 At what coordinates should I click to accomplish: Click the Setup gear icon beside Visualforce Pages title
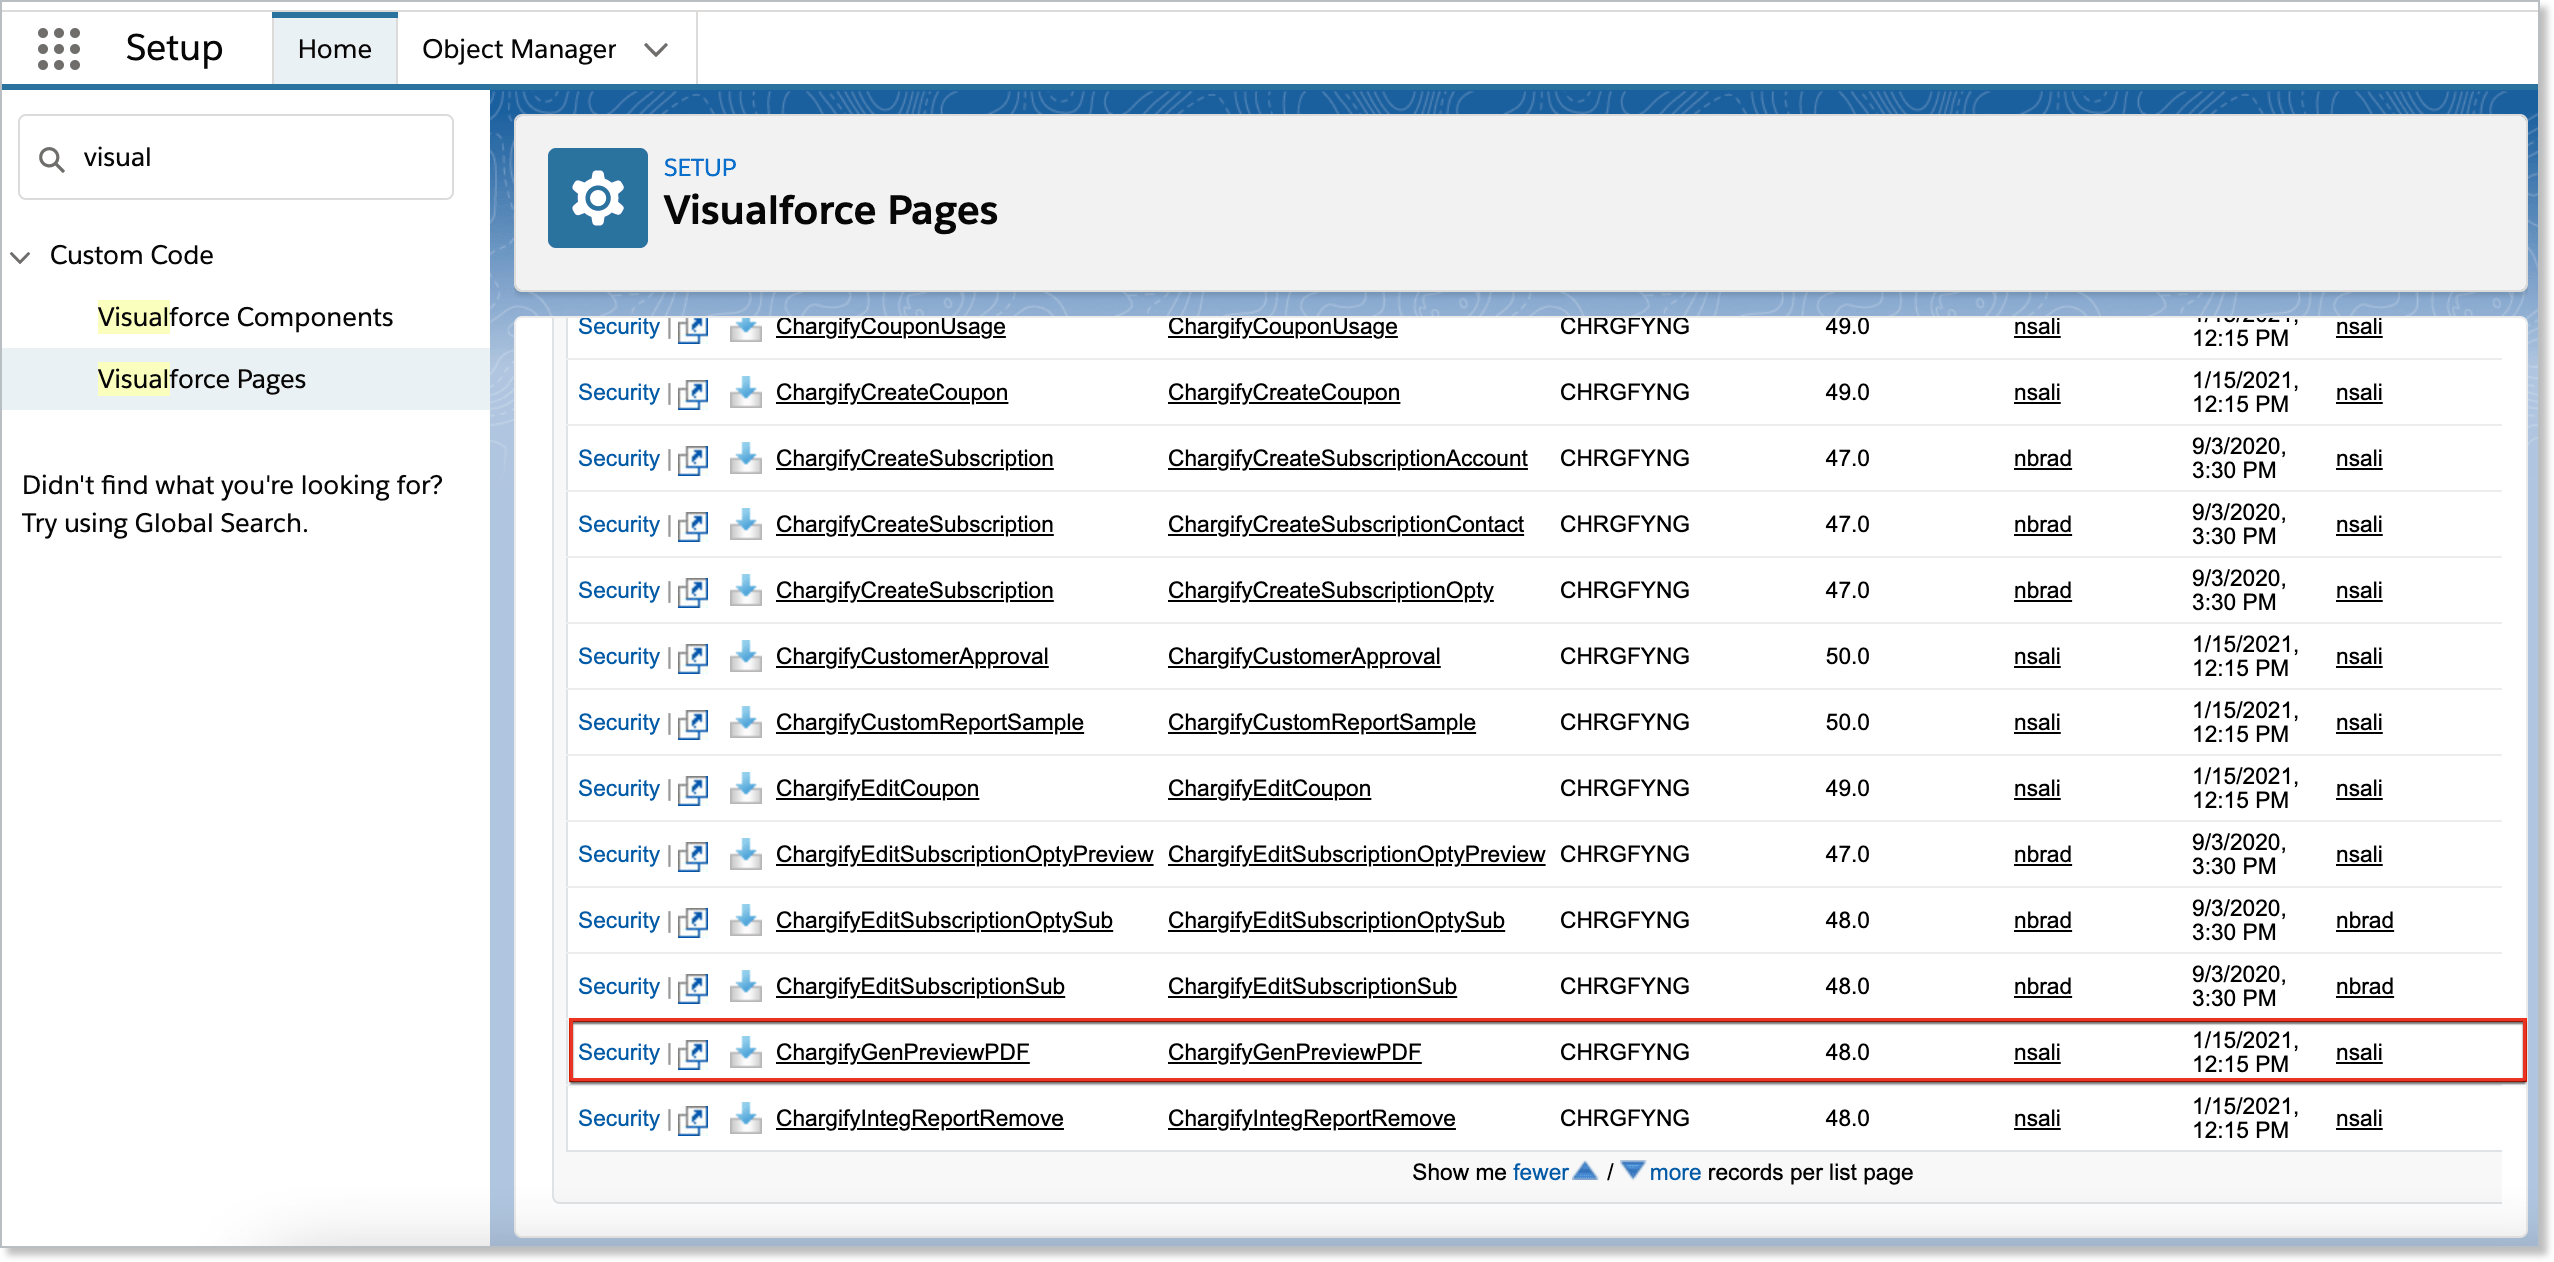(x=597, y=197)
